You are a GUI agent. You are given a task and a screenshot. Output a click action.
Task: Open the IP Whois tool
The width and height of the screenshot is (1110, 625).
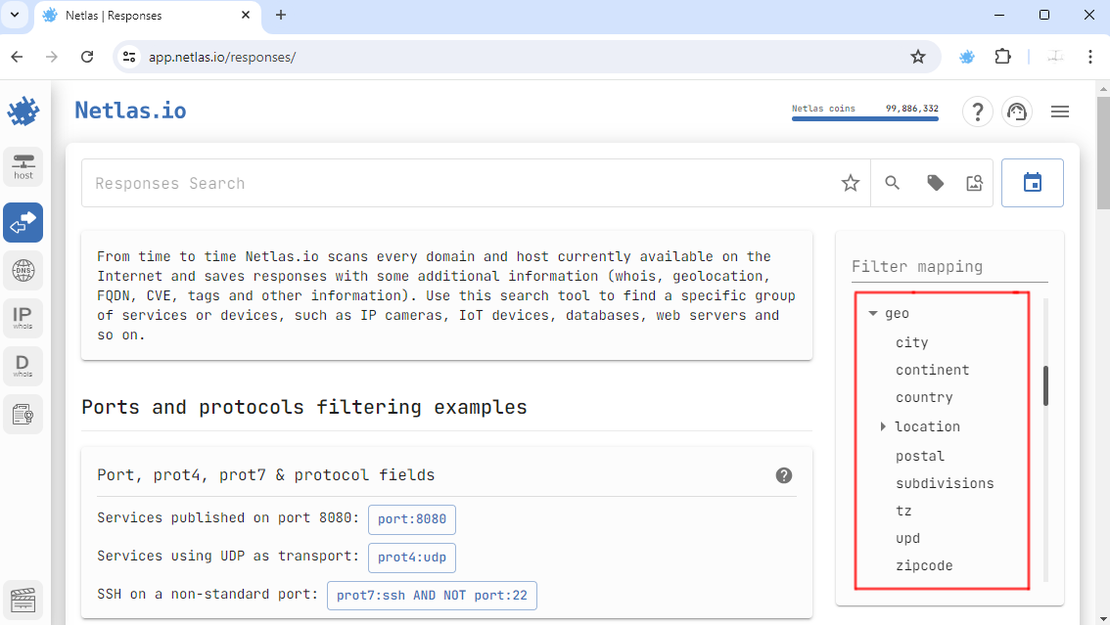22,318
